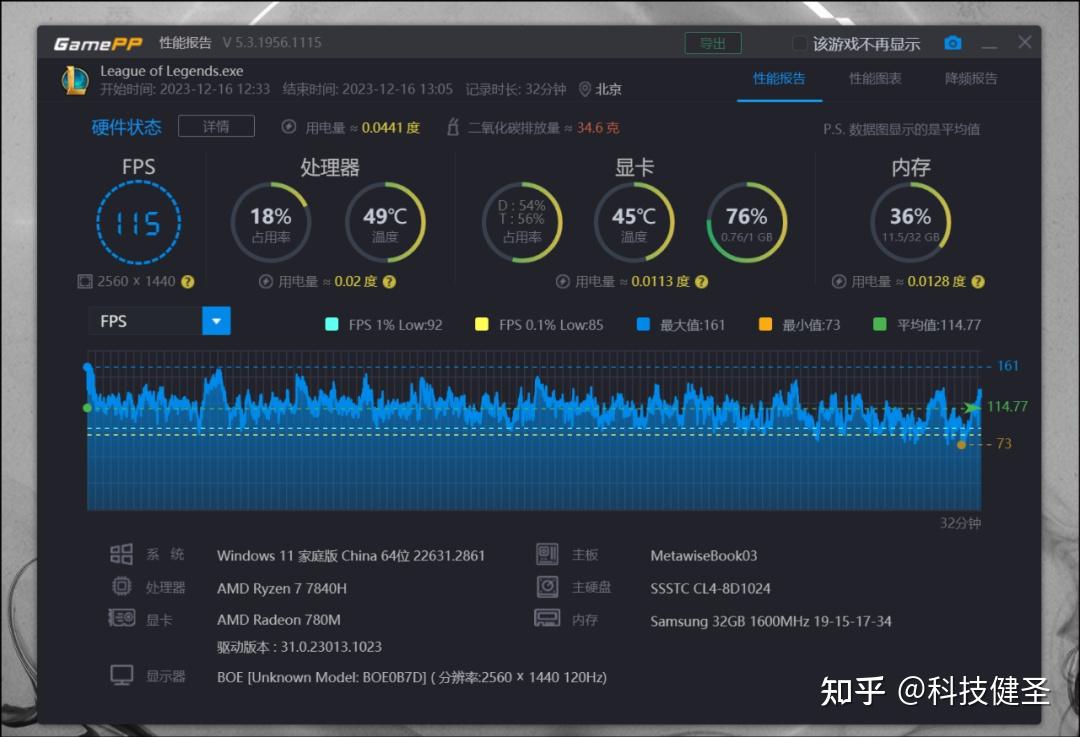Click the display monitor icon in specs list
The width and height of the screenshot is (1080, 737).
point(122,676)
